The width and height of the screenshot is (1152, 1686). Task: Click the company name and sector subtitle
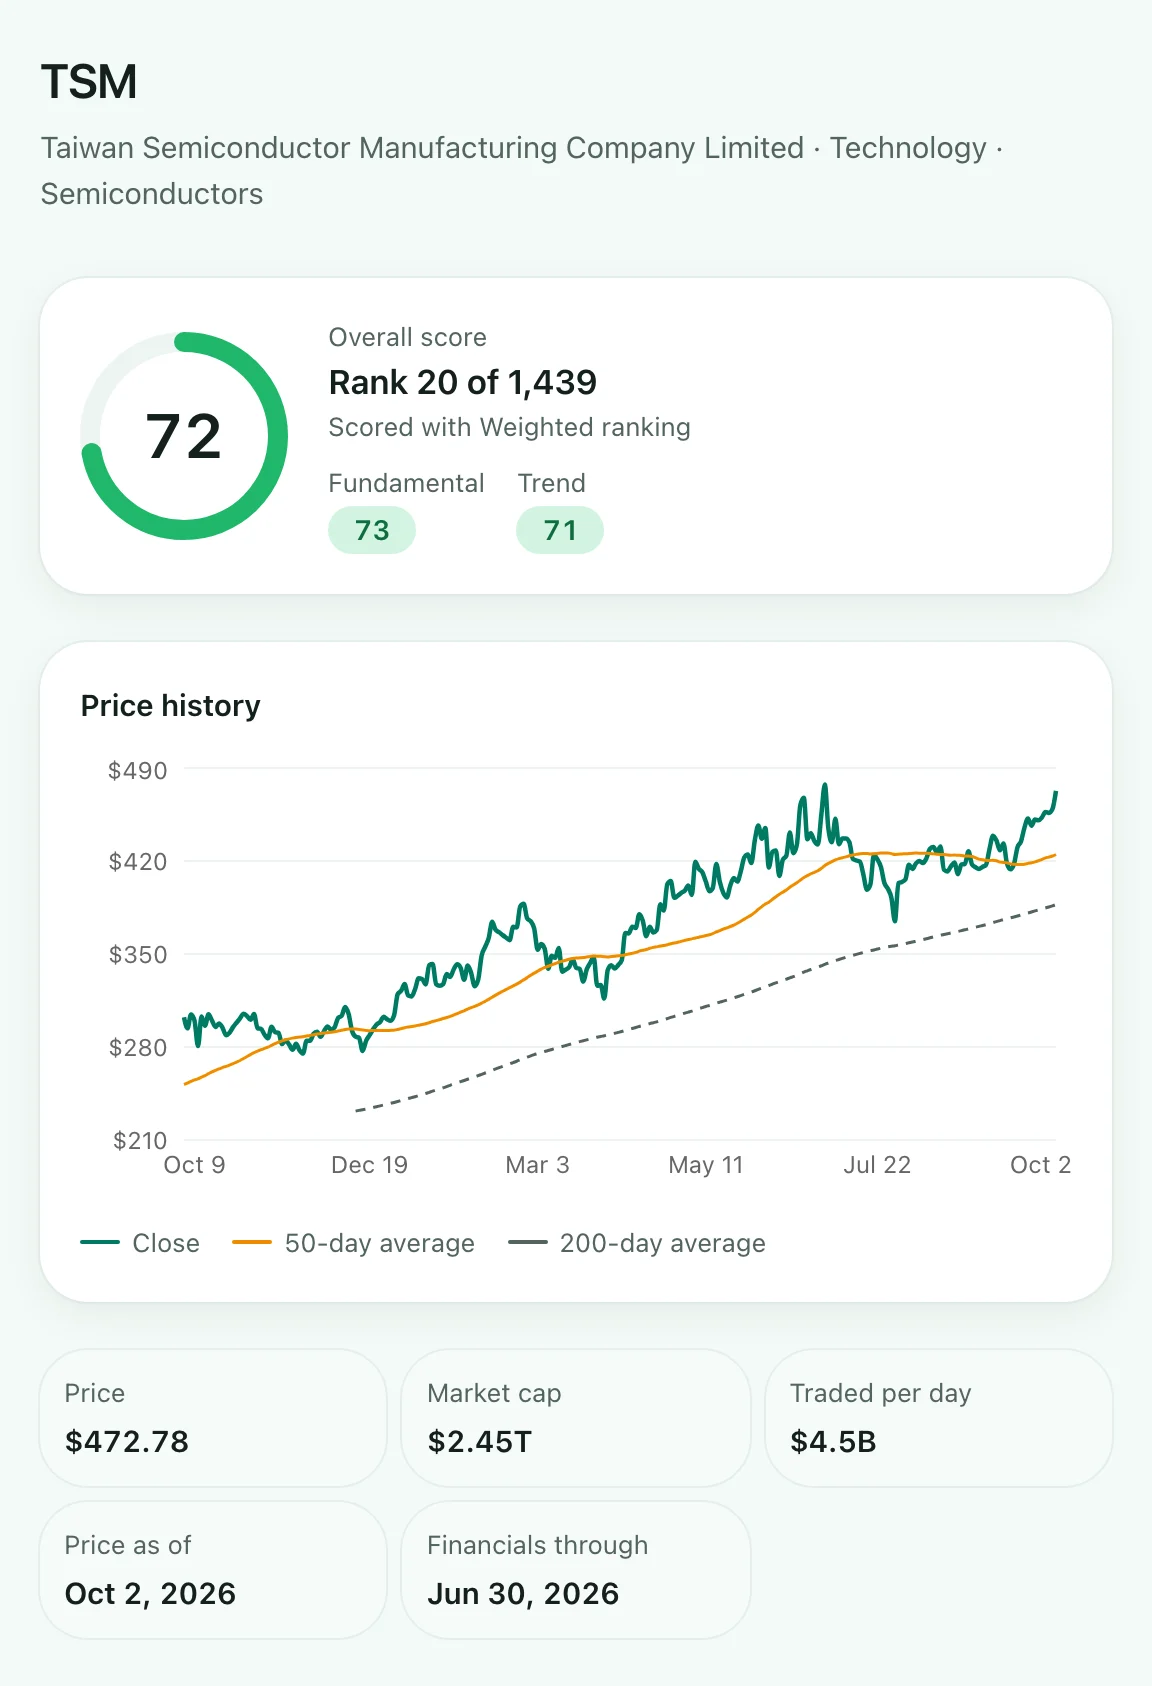click(522, 171)
